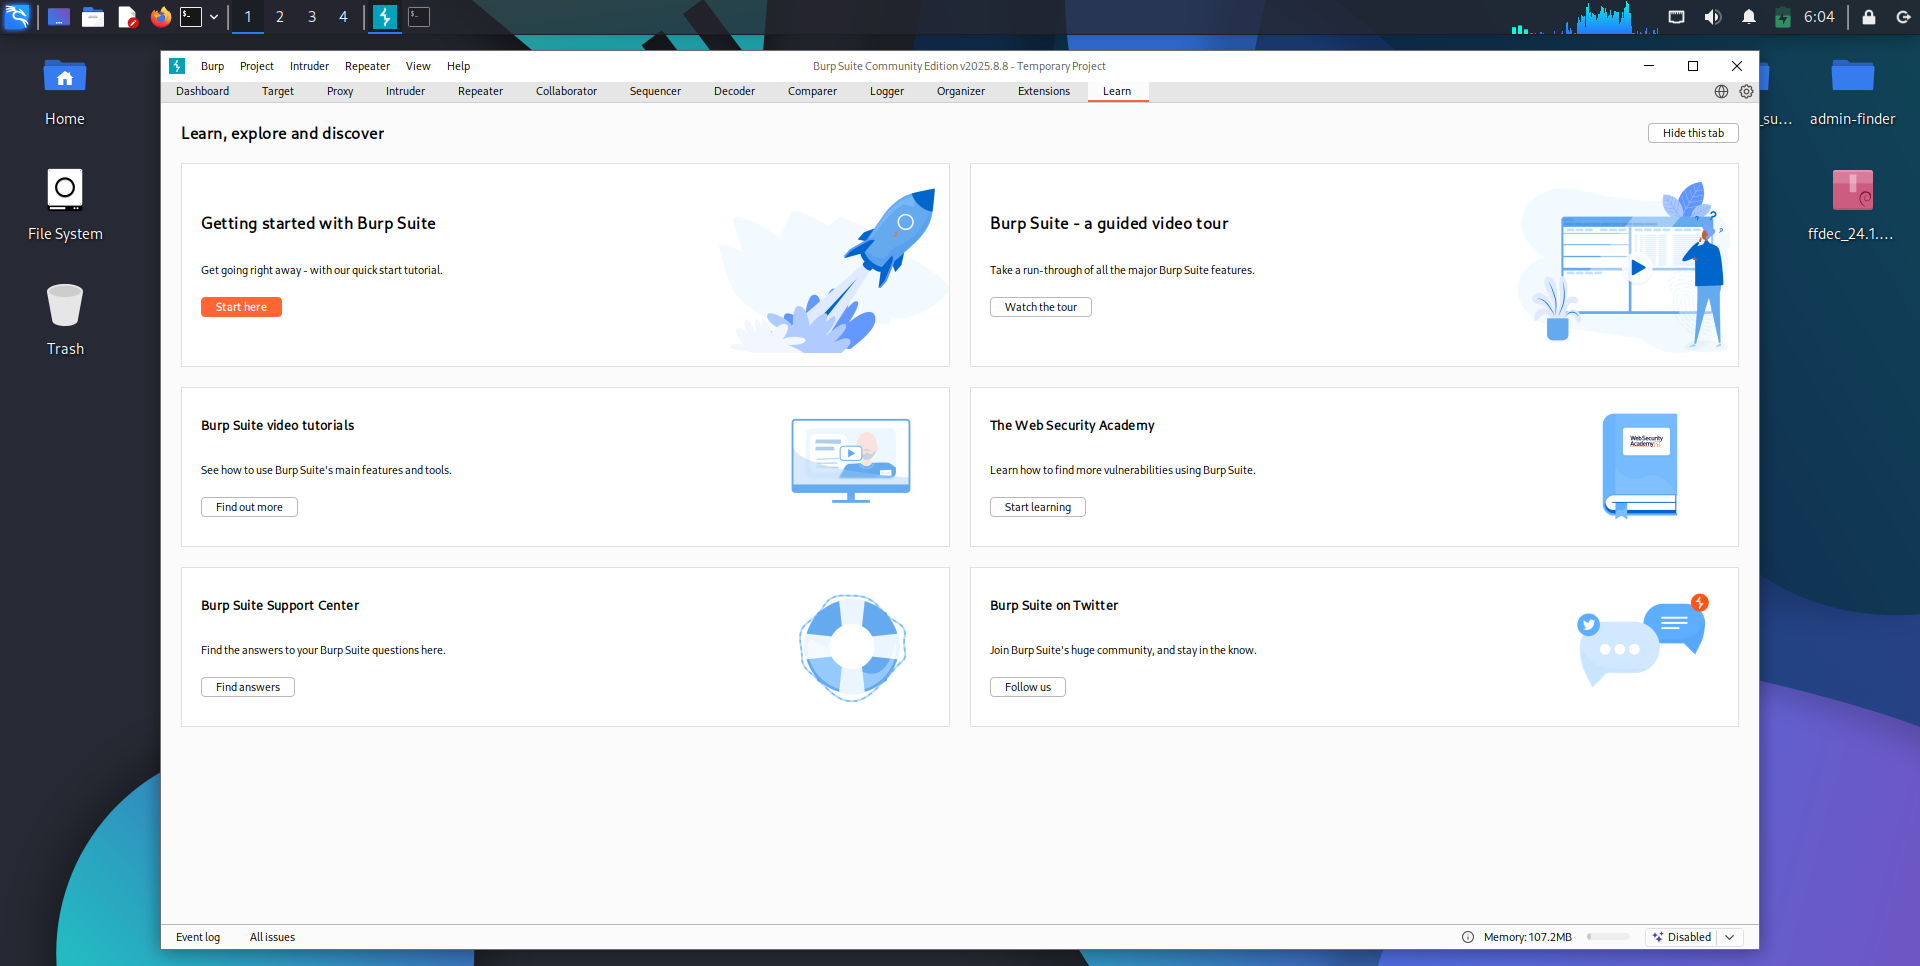Switch to the Organizer tab

961,91
